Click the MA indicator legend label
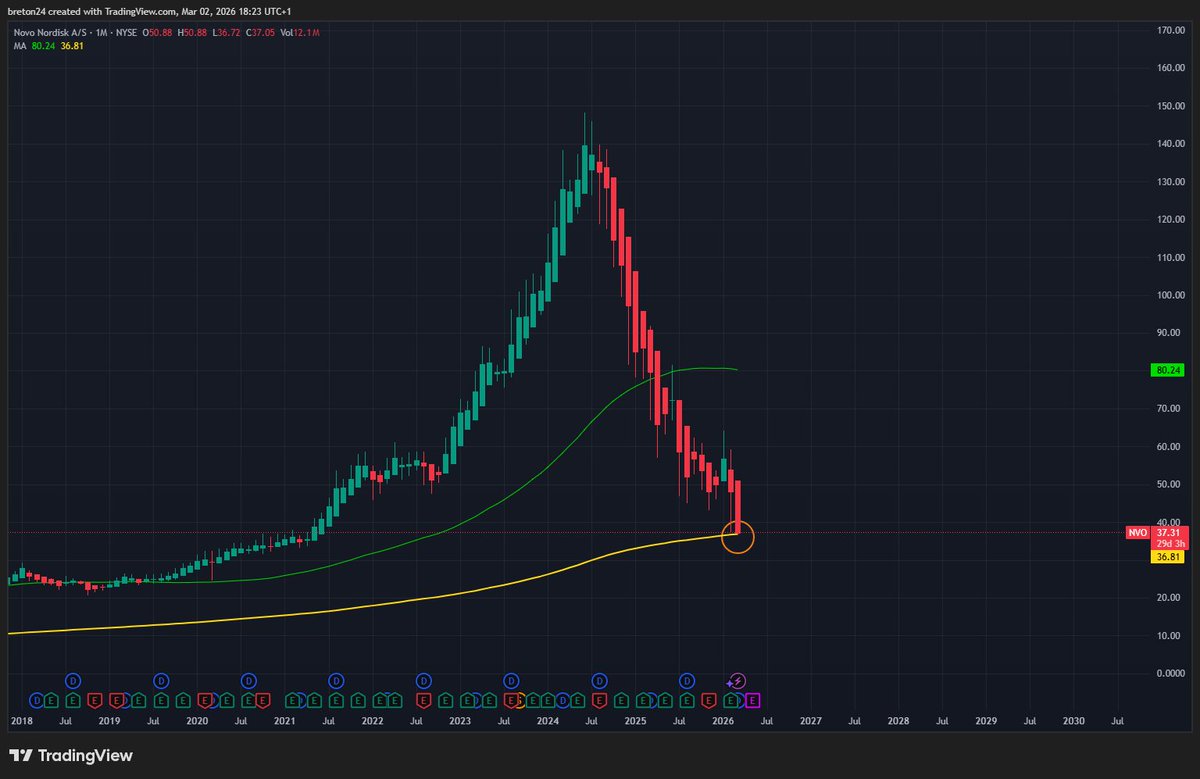Image resolution: width=1200 pixels, height=779 pixels. 19,45
